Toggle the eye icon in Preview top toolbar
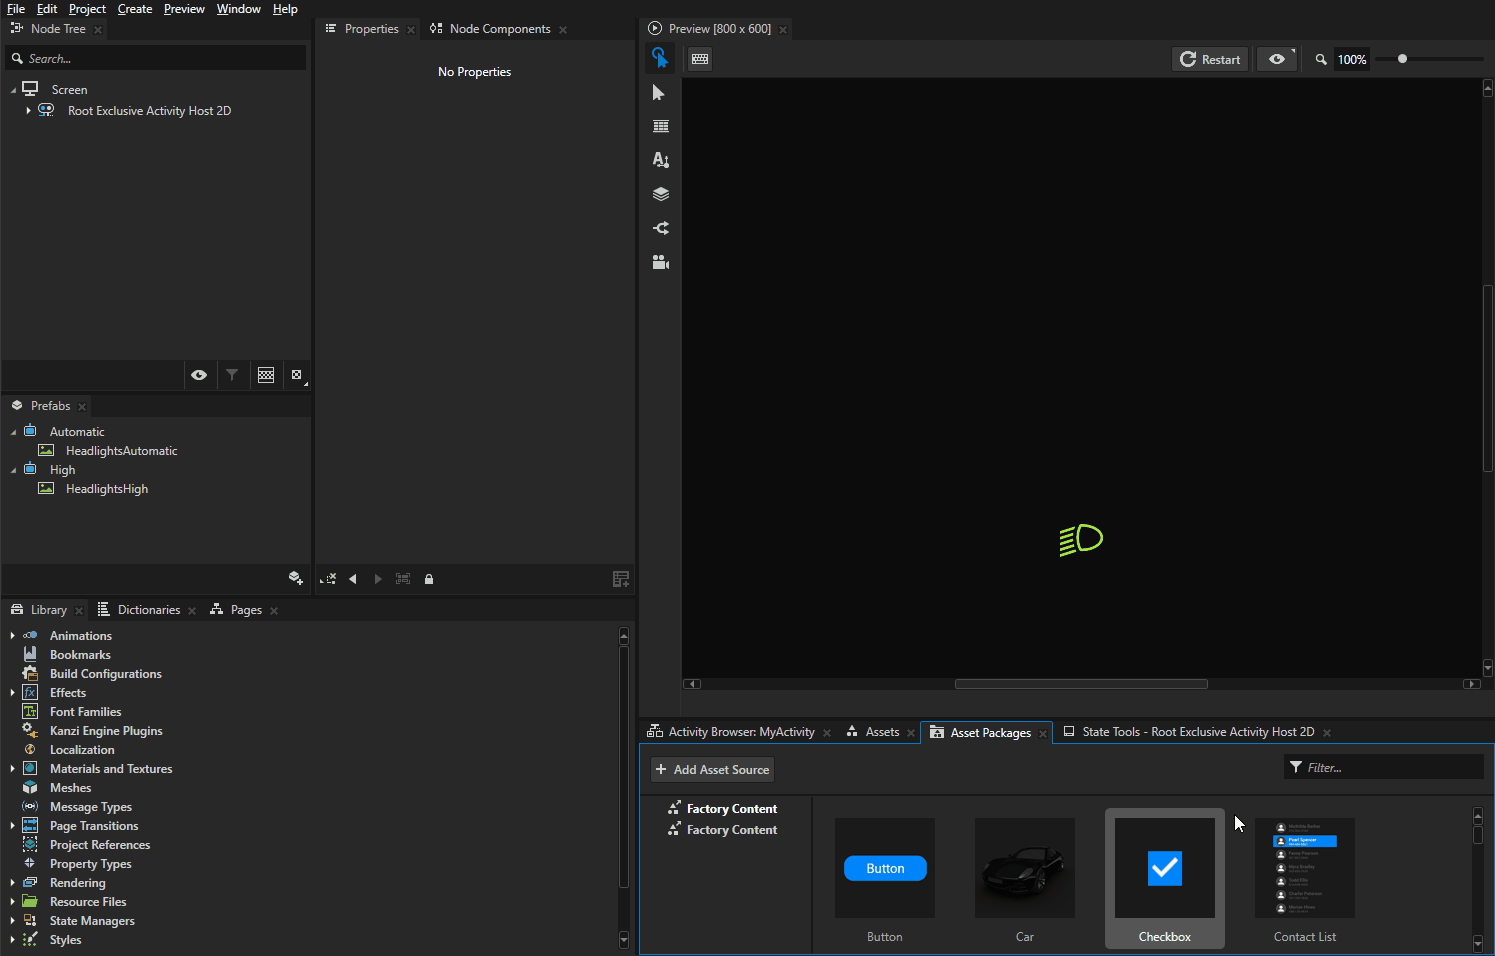1495x956 pixels. pos(1277,59)
